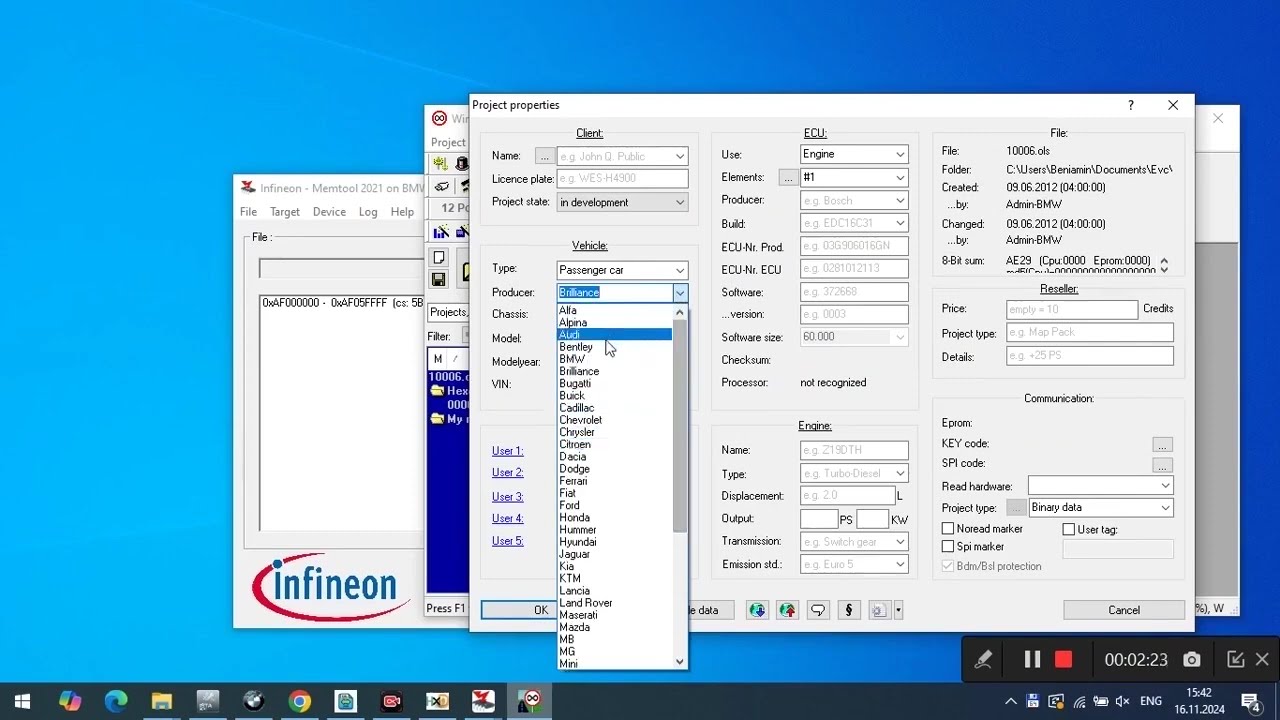Click the KEY code browse button
The image size is (1280, 720).
pos(1161,444)
